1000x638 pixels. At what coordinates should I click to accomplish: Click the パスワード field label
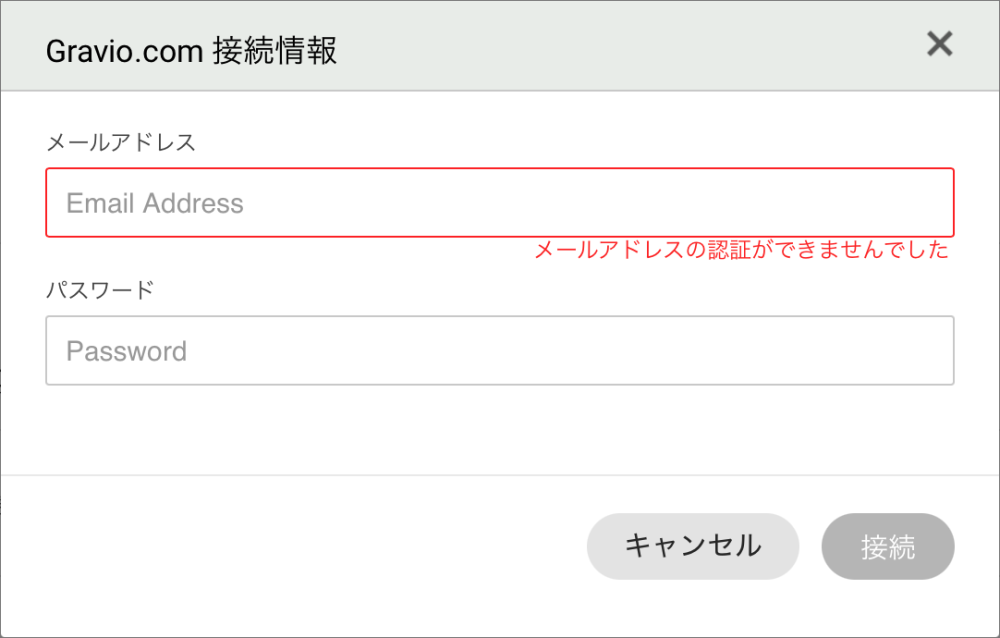[100, 290]
